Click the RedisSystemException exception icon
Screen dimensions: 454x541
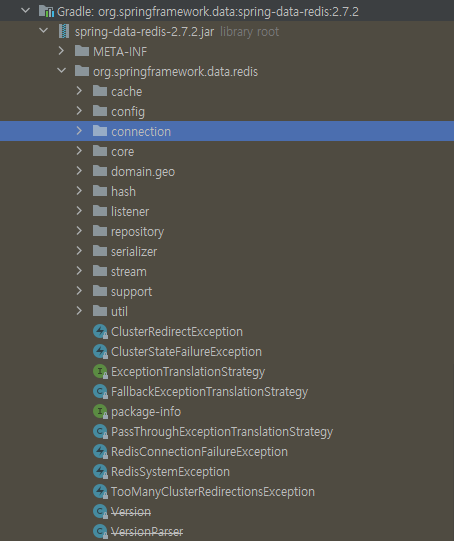(x=100, y=472)
